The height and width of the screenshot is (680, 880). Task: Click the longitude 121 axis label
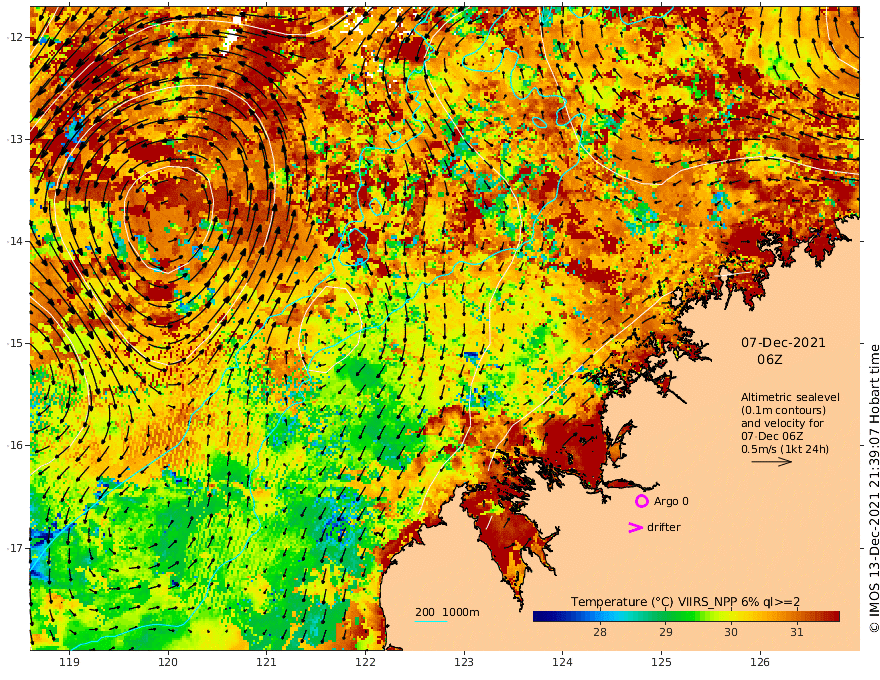[266, 662]
